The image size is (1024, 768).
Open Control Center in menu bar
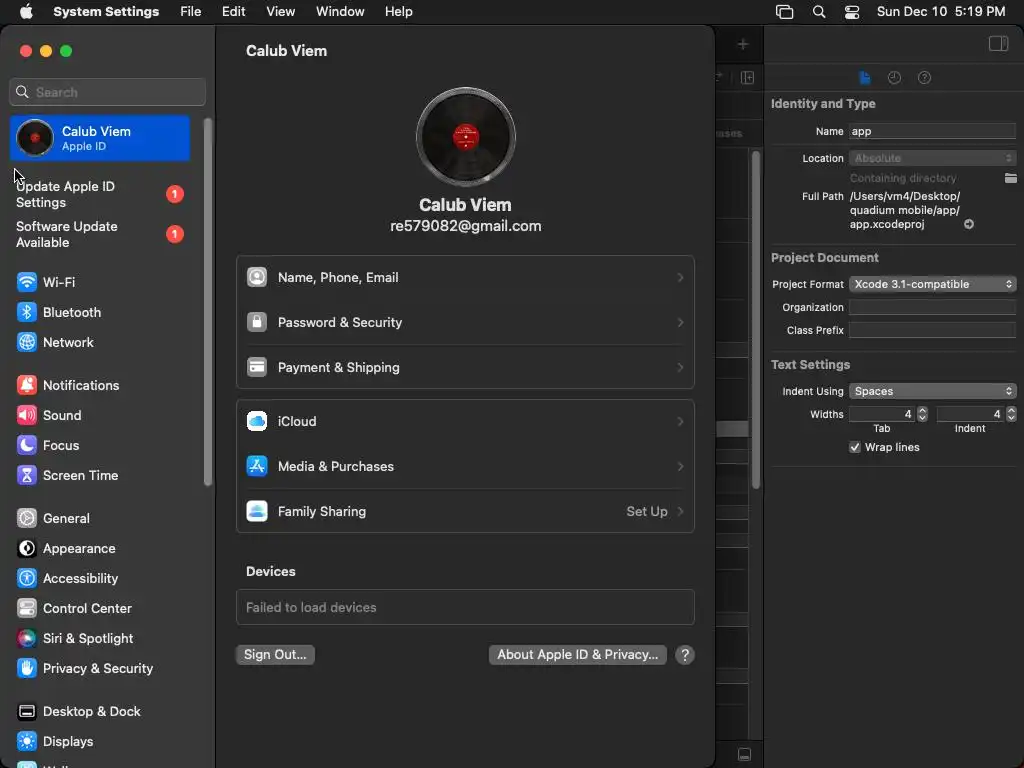tap(852, 12)
